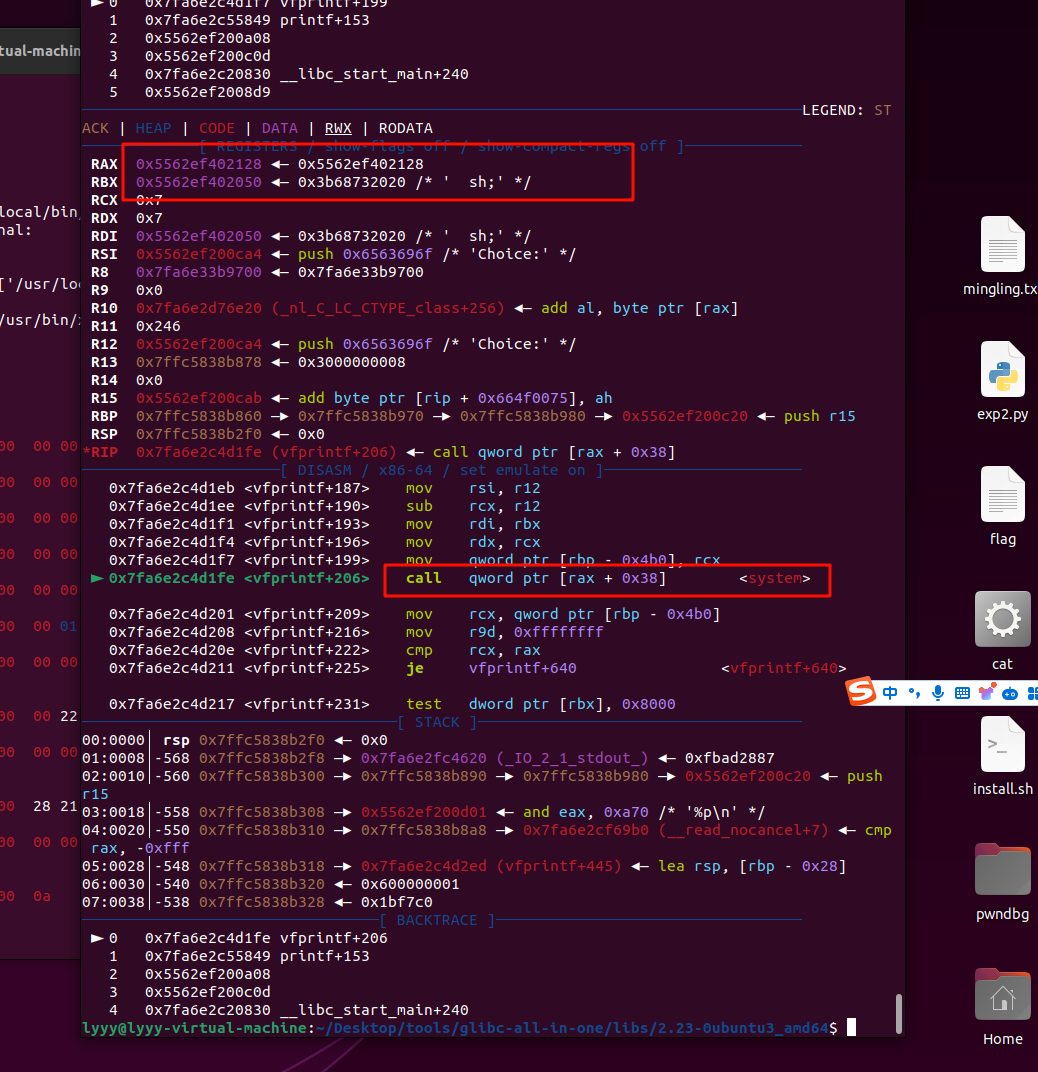Click the R15 value 0x5562ef200cab
This screenshot has height=1072, width=1038.
pos(198,398)
